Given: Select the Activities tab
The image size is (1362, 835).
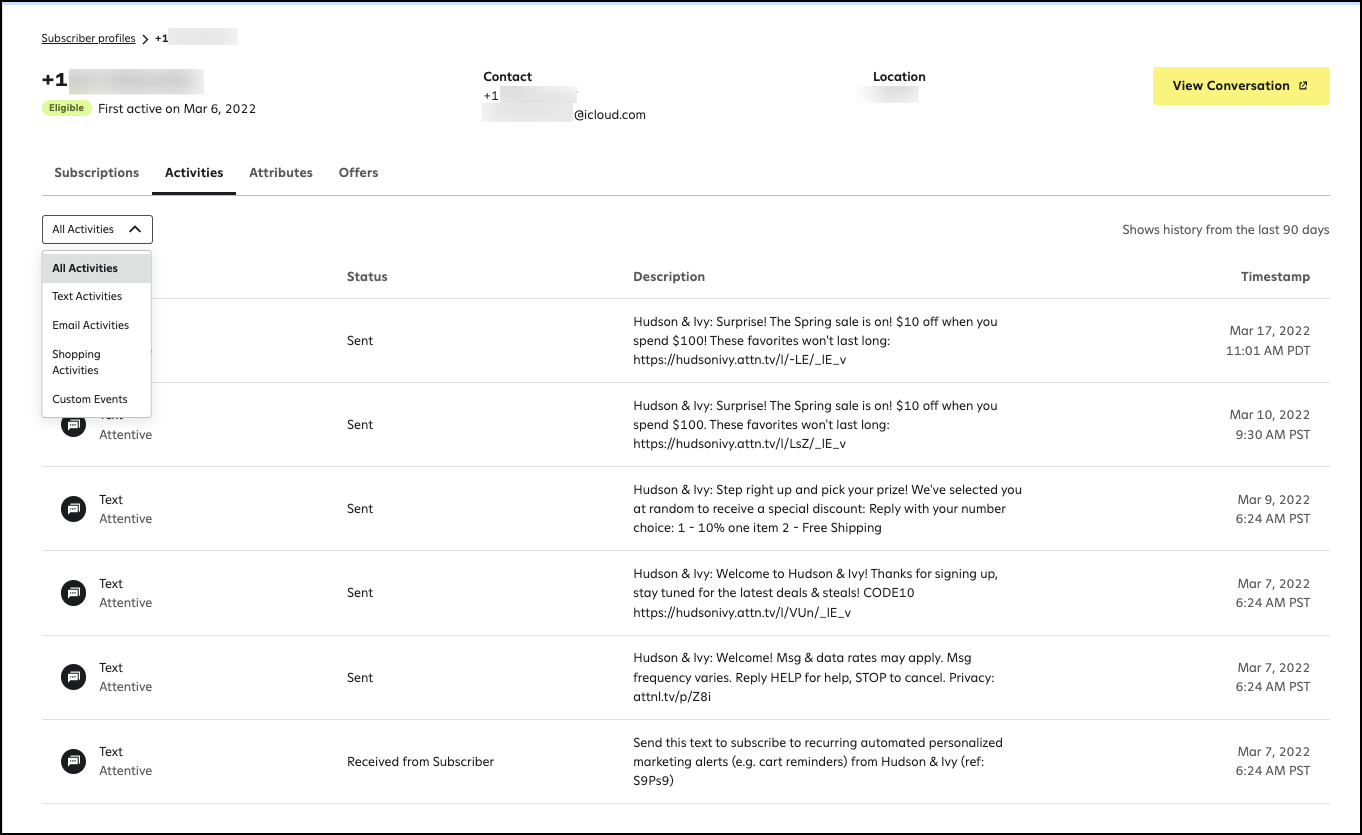Looking at the screenshot, I should coord(194,173).
